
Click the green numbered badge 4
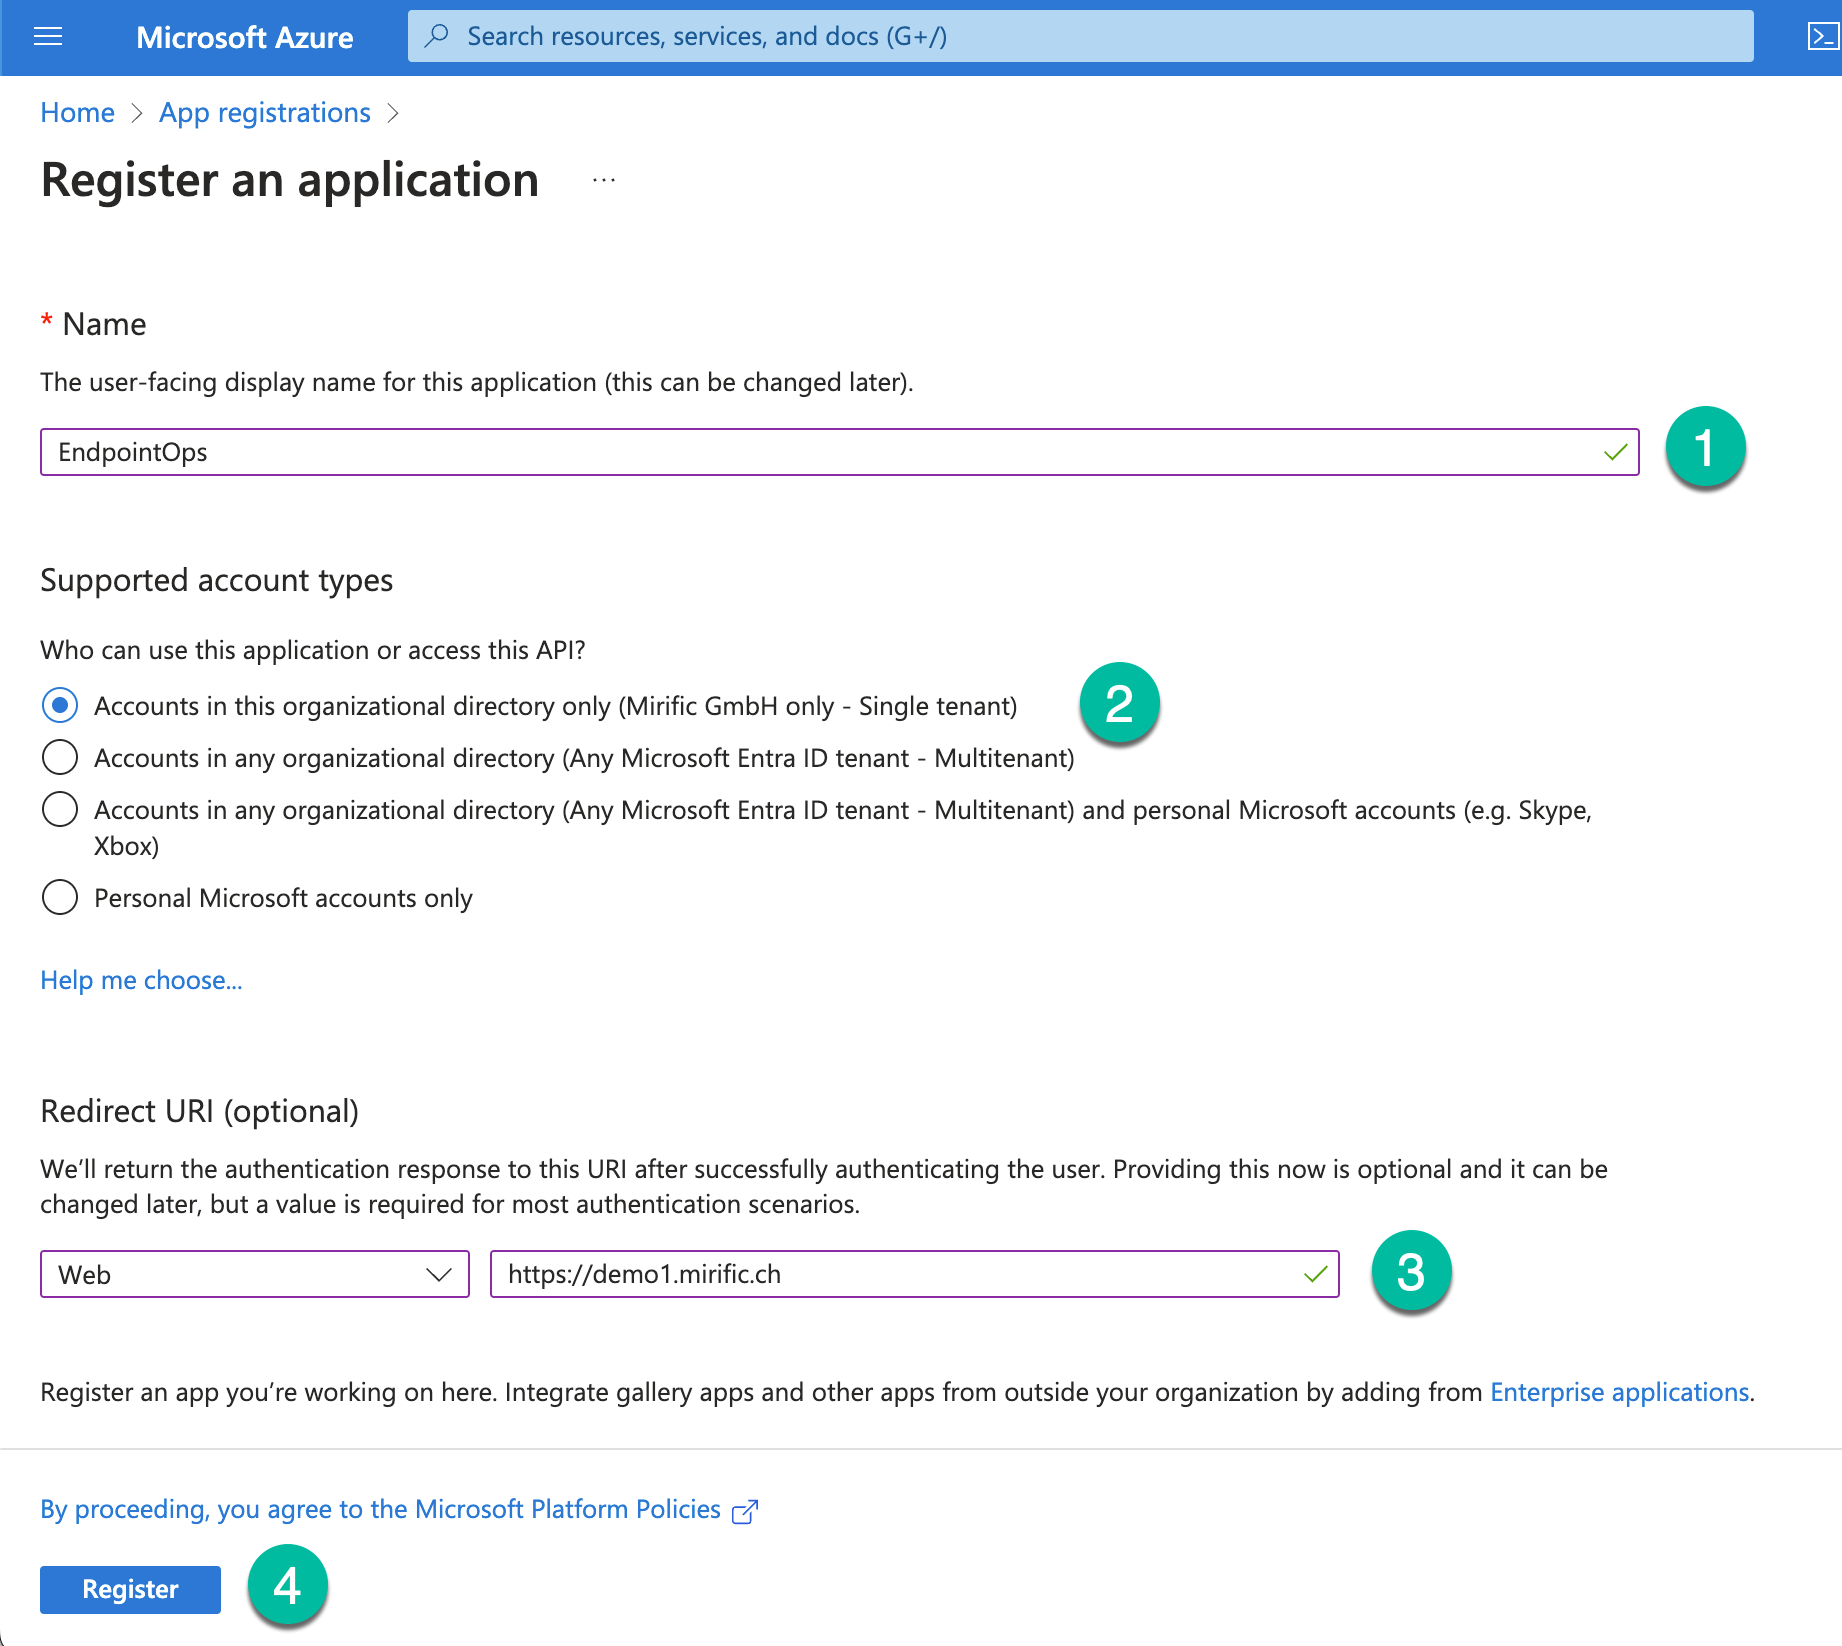pos(287,1586)
